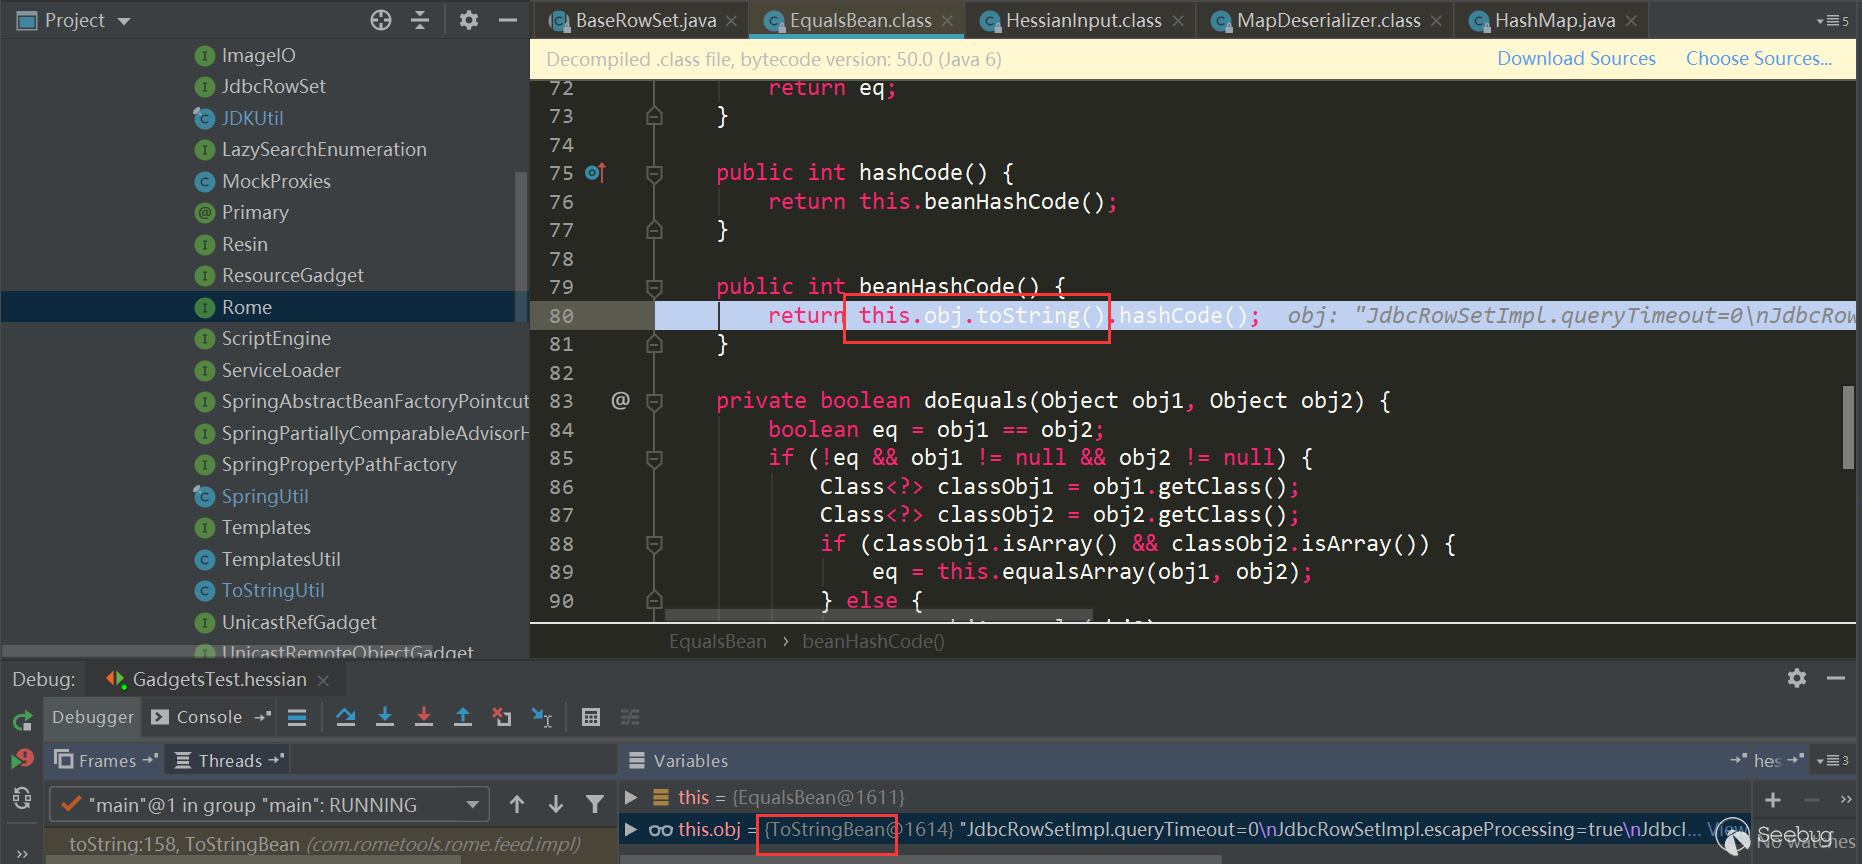
Task: Open the thread selector dropdown showing main RUNNING
Action: click(x=269, y=805)
